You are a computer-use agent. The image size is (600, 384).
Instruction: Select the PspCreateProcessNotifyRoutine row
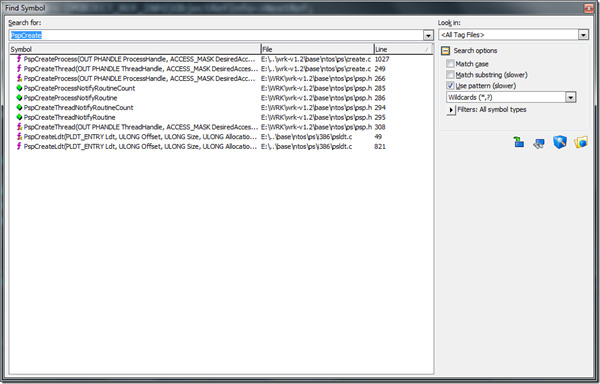tap(221, 98)
